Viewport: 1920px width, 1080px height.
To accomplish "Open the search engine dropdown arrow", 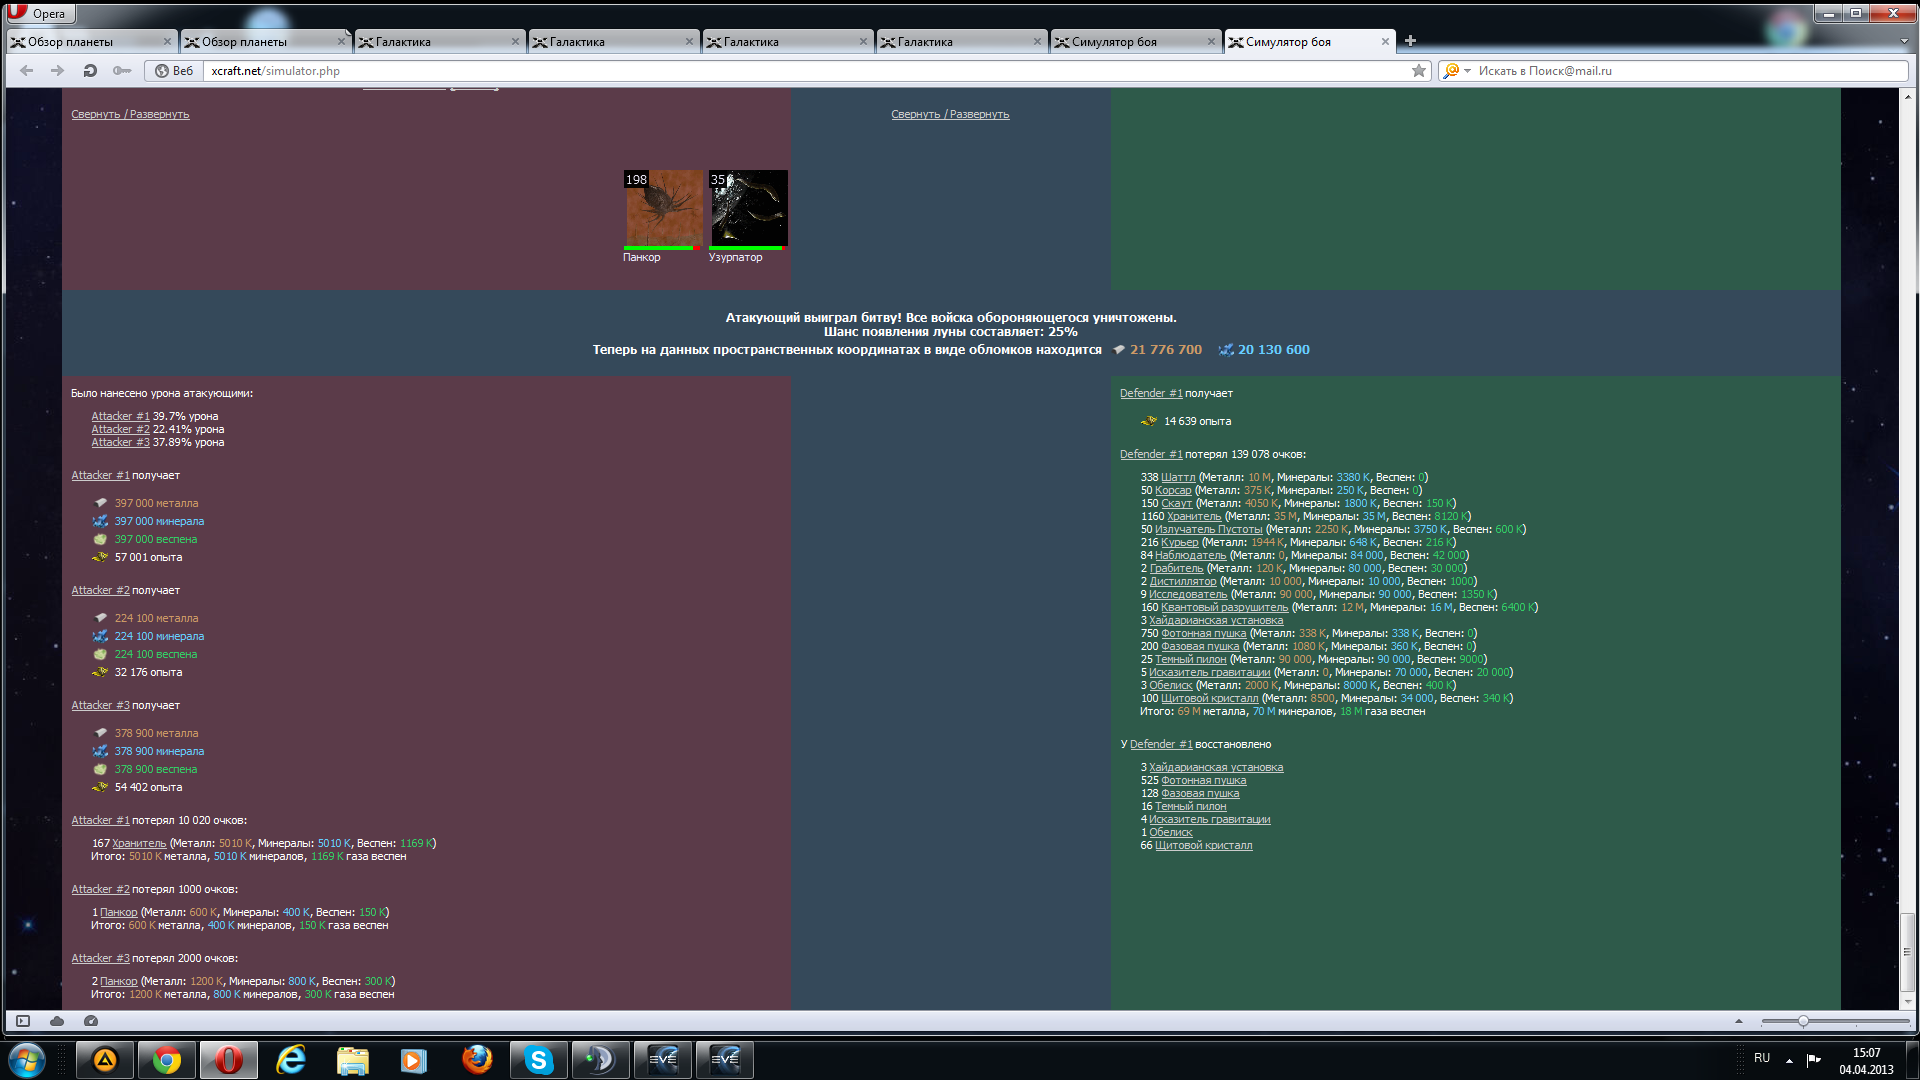I will click(1468, 71).
